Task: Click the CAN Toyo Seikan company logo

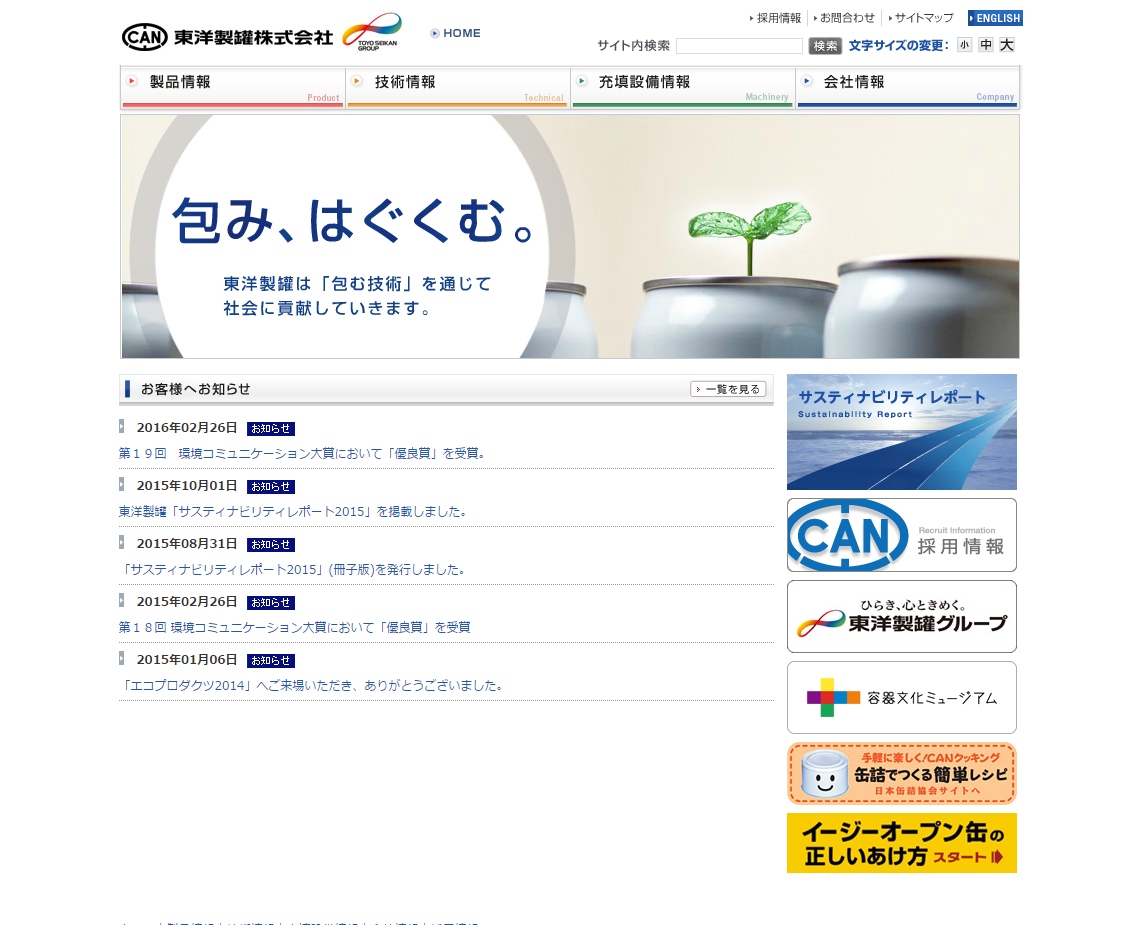Action: click(x=228, y=36)
